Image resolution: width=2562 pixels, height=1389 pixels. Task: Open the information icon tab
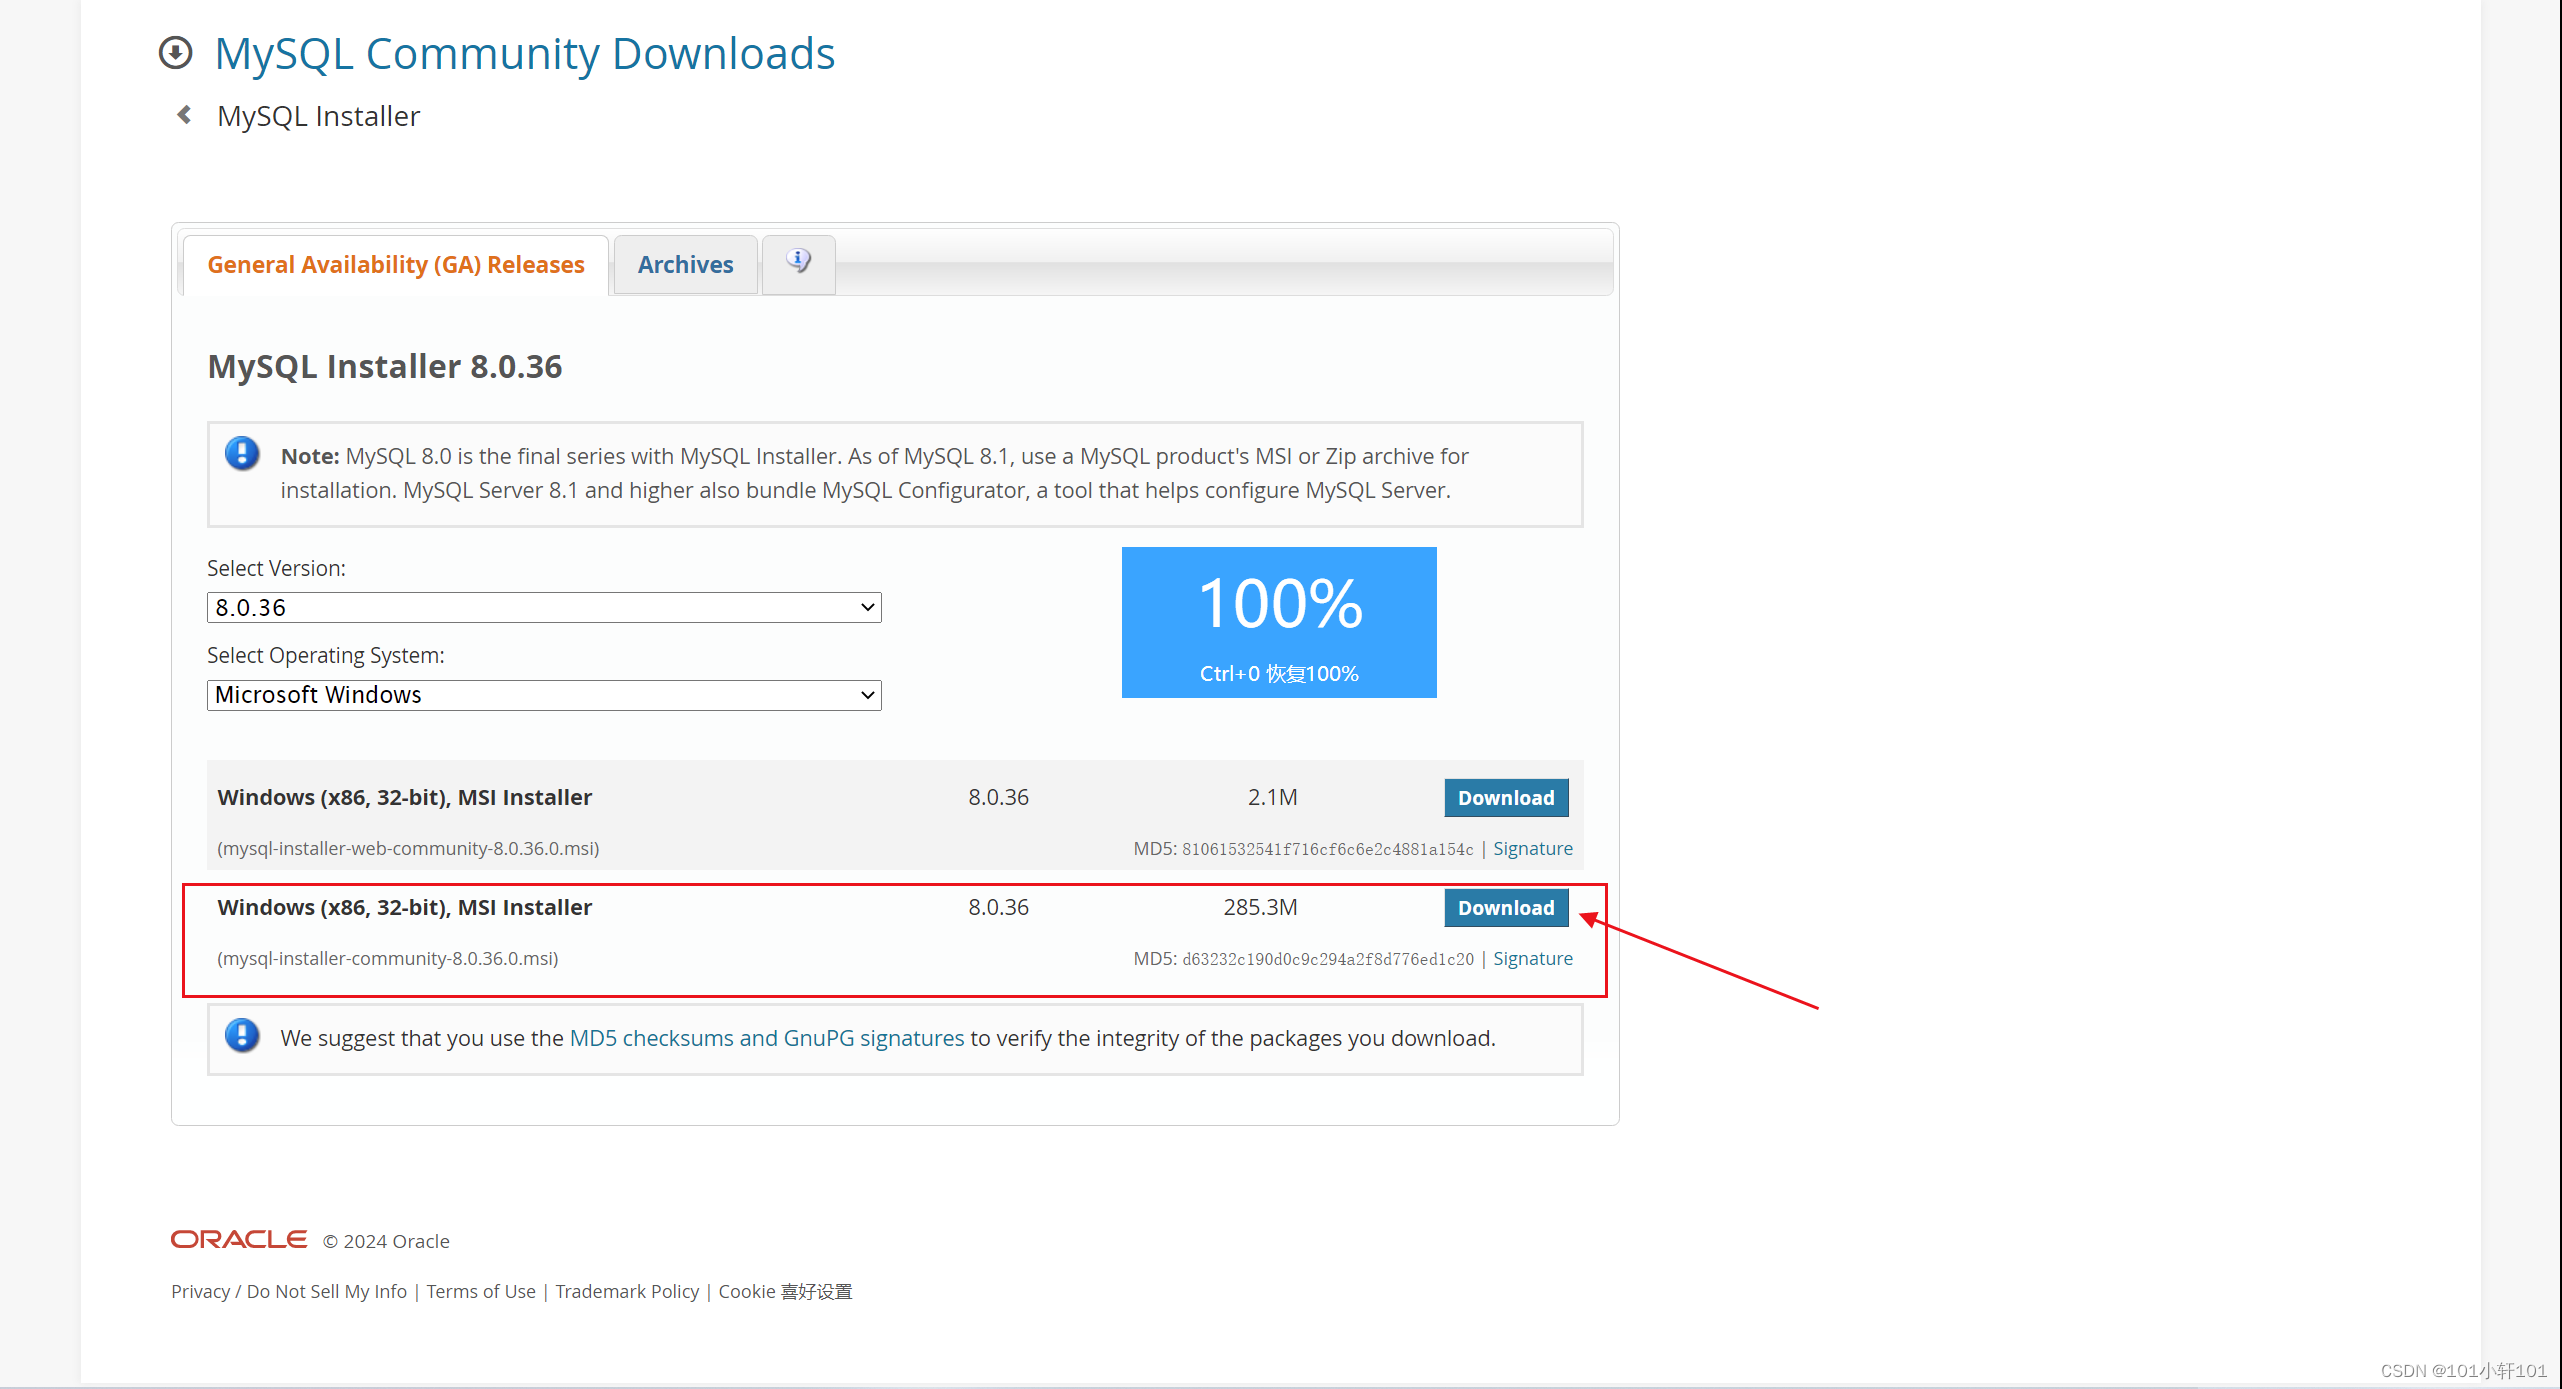coord(798,262)
